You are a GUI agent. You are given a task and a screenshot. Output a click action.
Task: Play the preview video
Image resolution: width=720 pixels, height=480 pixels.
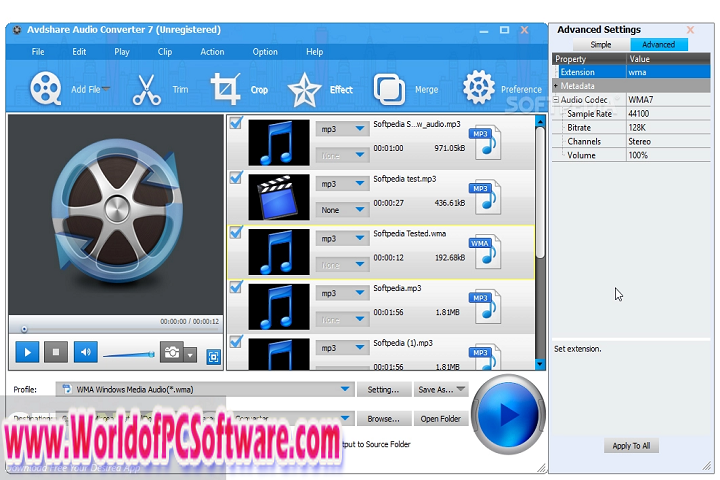click(x=27, y=352)
